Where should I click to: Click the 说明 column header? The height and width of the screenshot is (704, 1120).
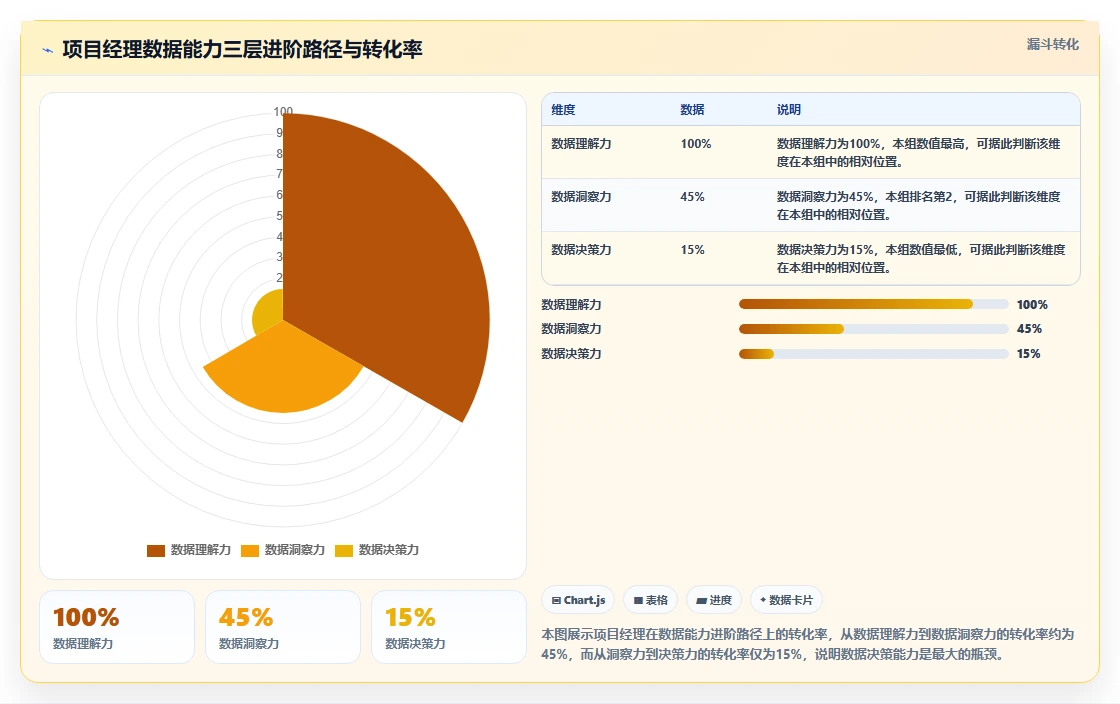tap(789, 109)
